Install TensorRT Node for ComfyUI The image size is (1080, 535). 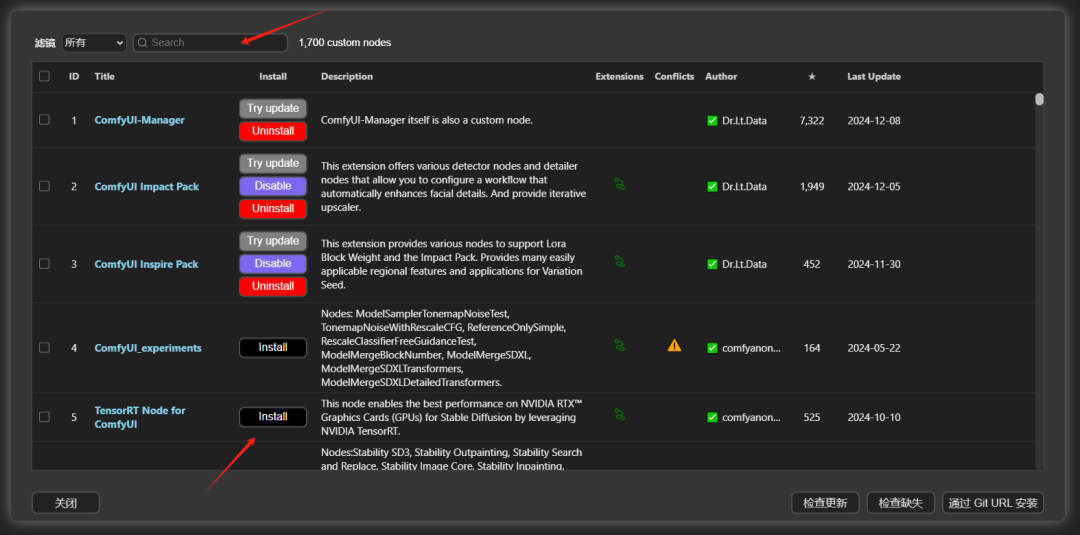point(273,417)
